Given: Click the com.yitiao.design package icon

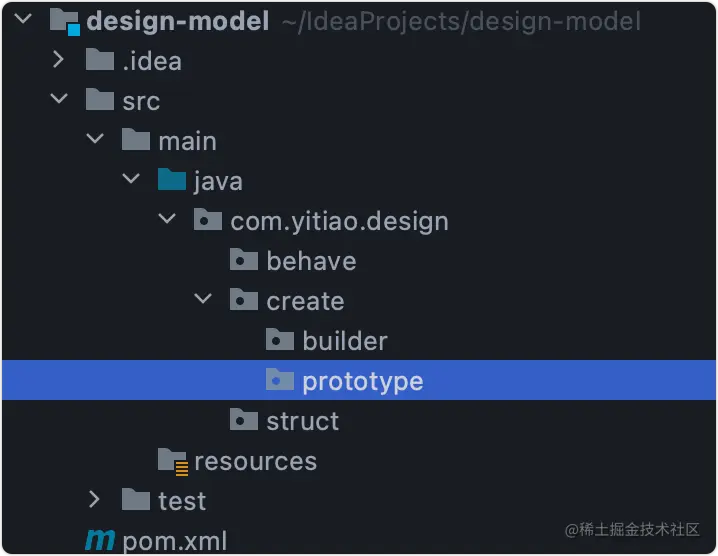Looking at the screenshot, I should pyautogui.click(x=208, y=219).
